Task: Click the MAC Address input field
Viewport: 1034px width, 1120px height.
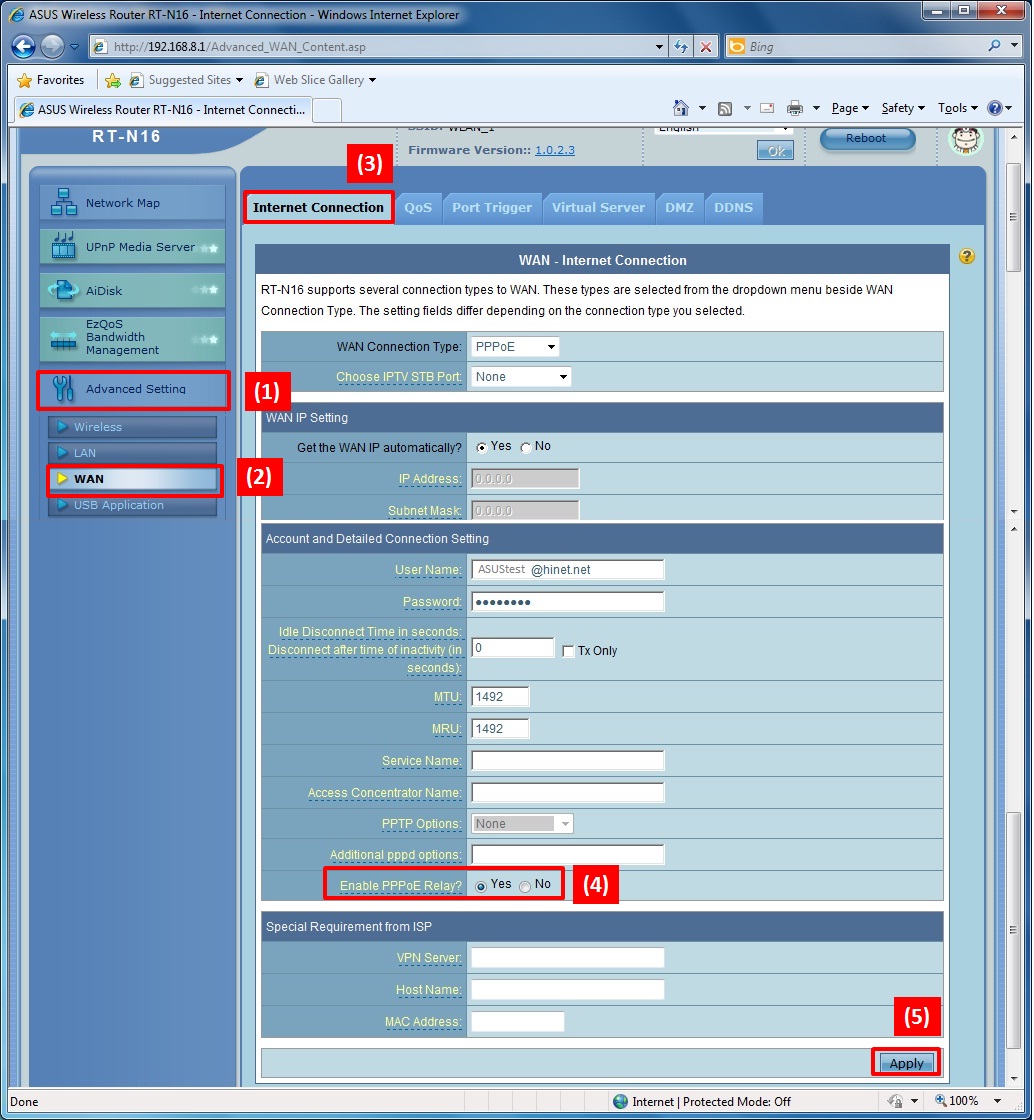Action: coord(518,1022)
